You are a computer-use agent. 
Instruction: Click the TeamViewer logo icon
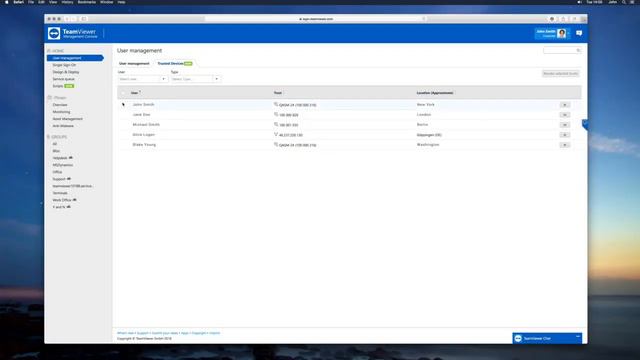(54, 33)
